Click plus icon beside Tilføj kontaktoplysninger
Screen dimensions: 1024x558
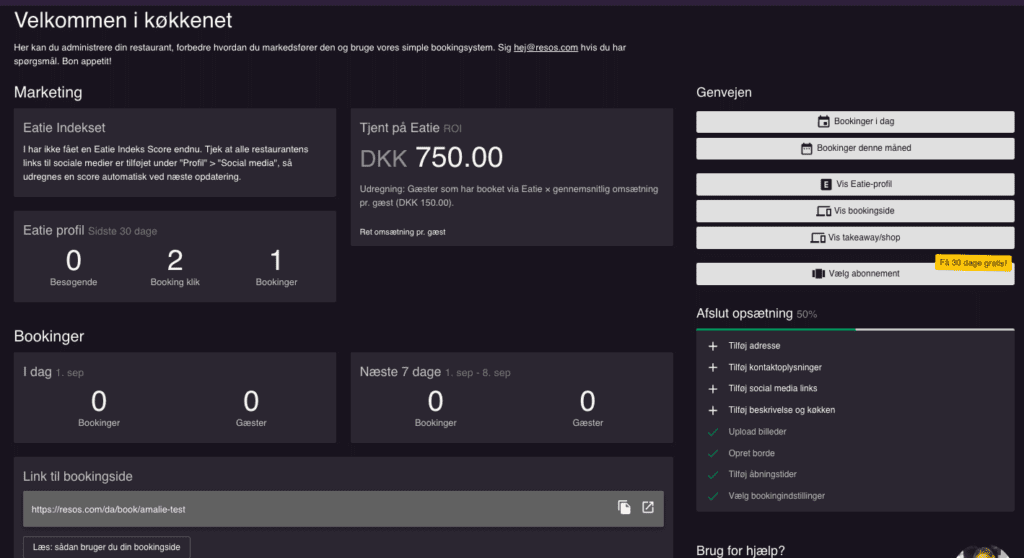pos(712,368)
